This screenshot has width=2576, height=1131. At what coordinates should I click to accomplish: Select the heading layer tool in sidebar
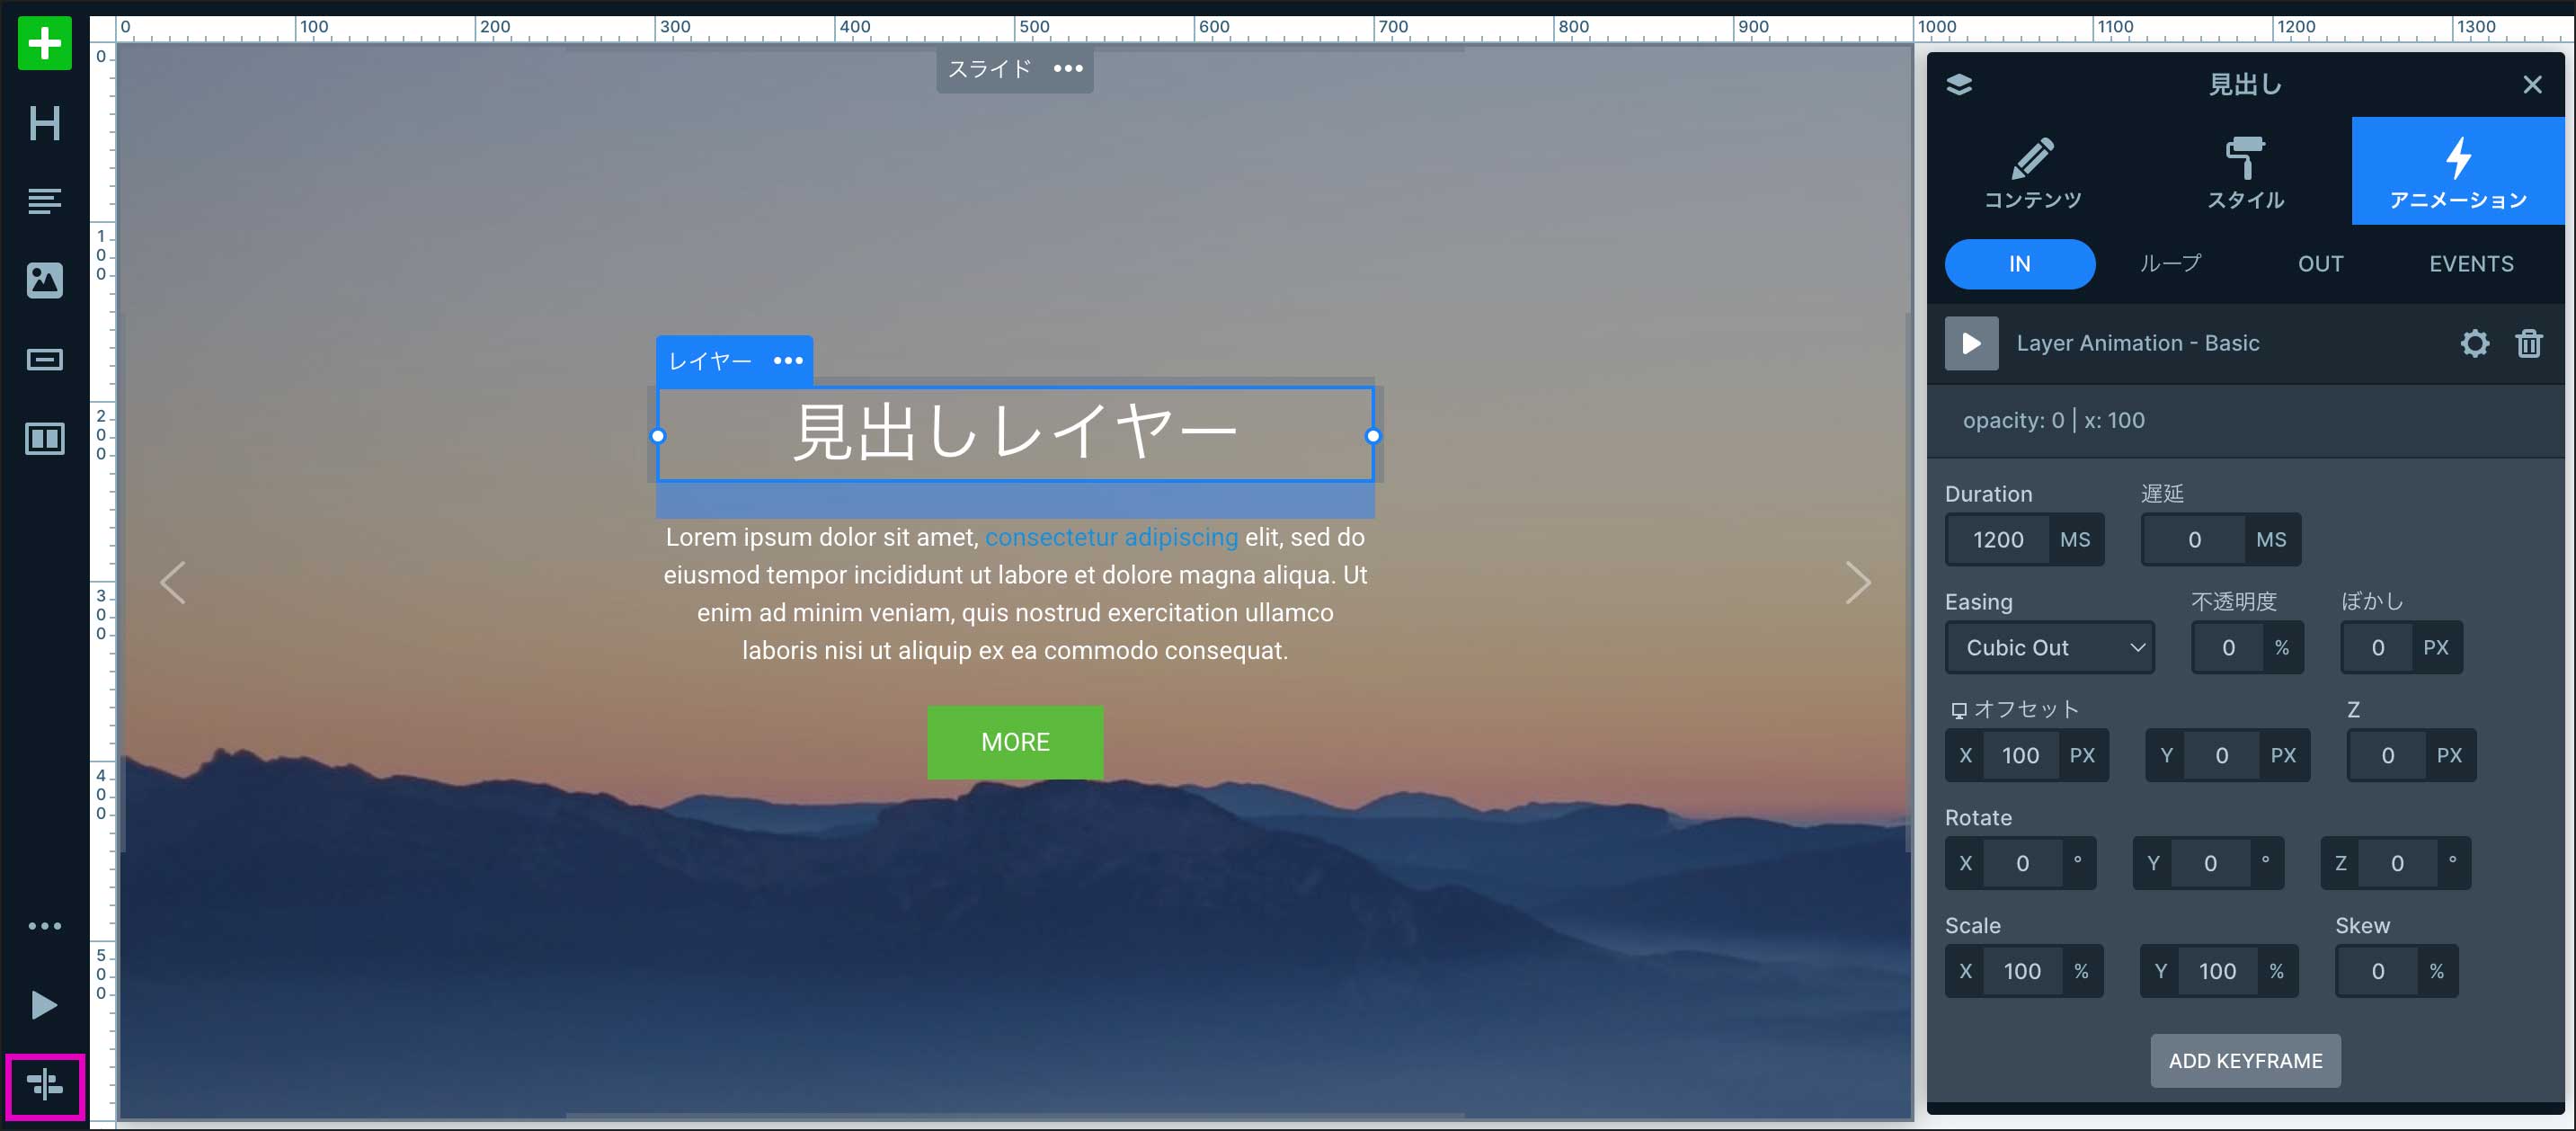coord(44,124)
